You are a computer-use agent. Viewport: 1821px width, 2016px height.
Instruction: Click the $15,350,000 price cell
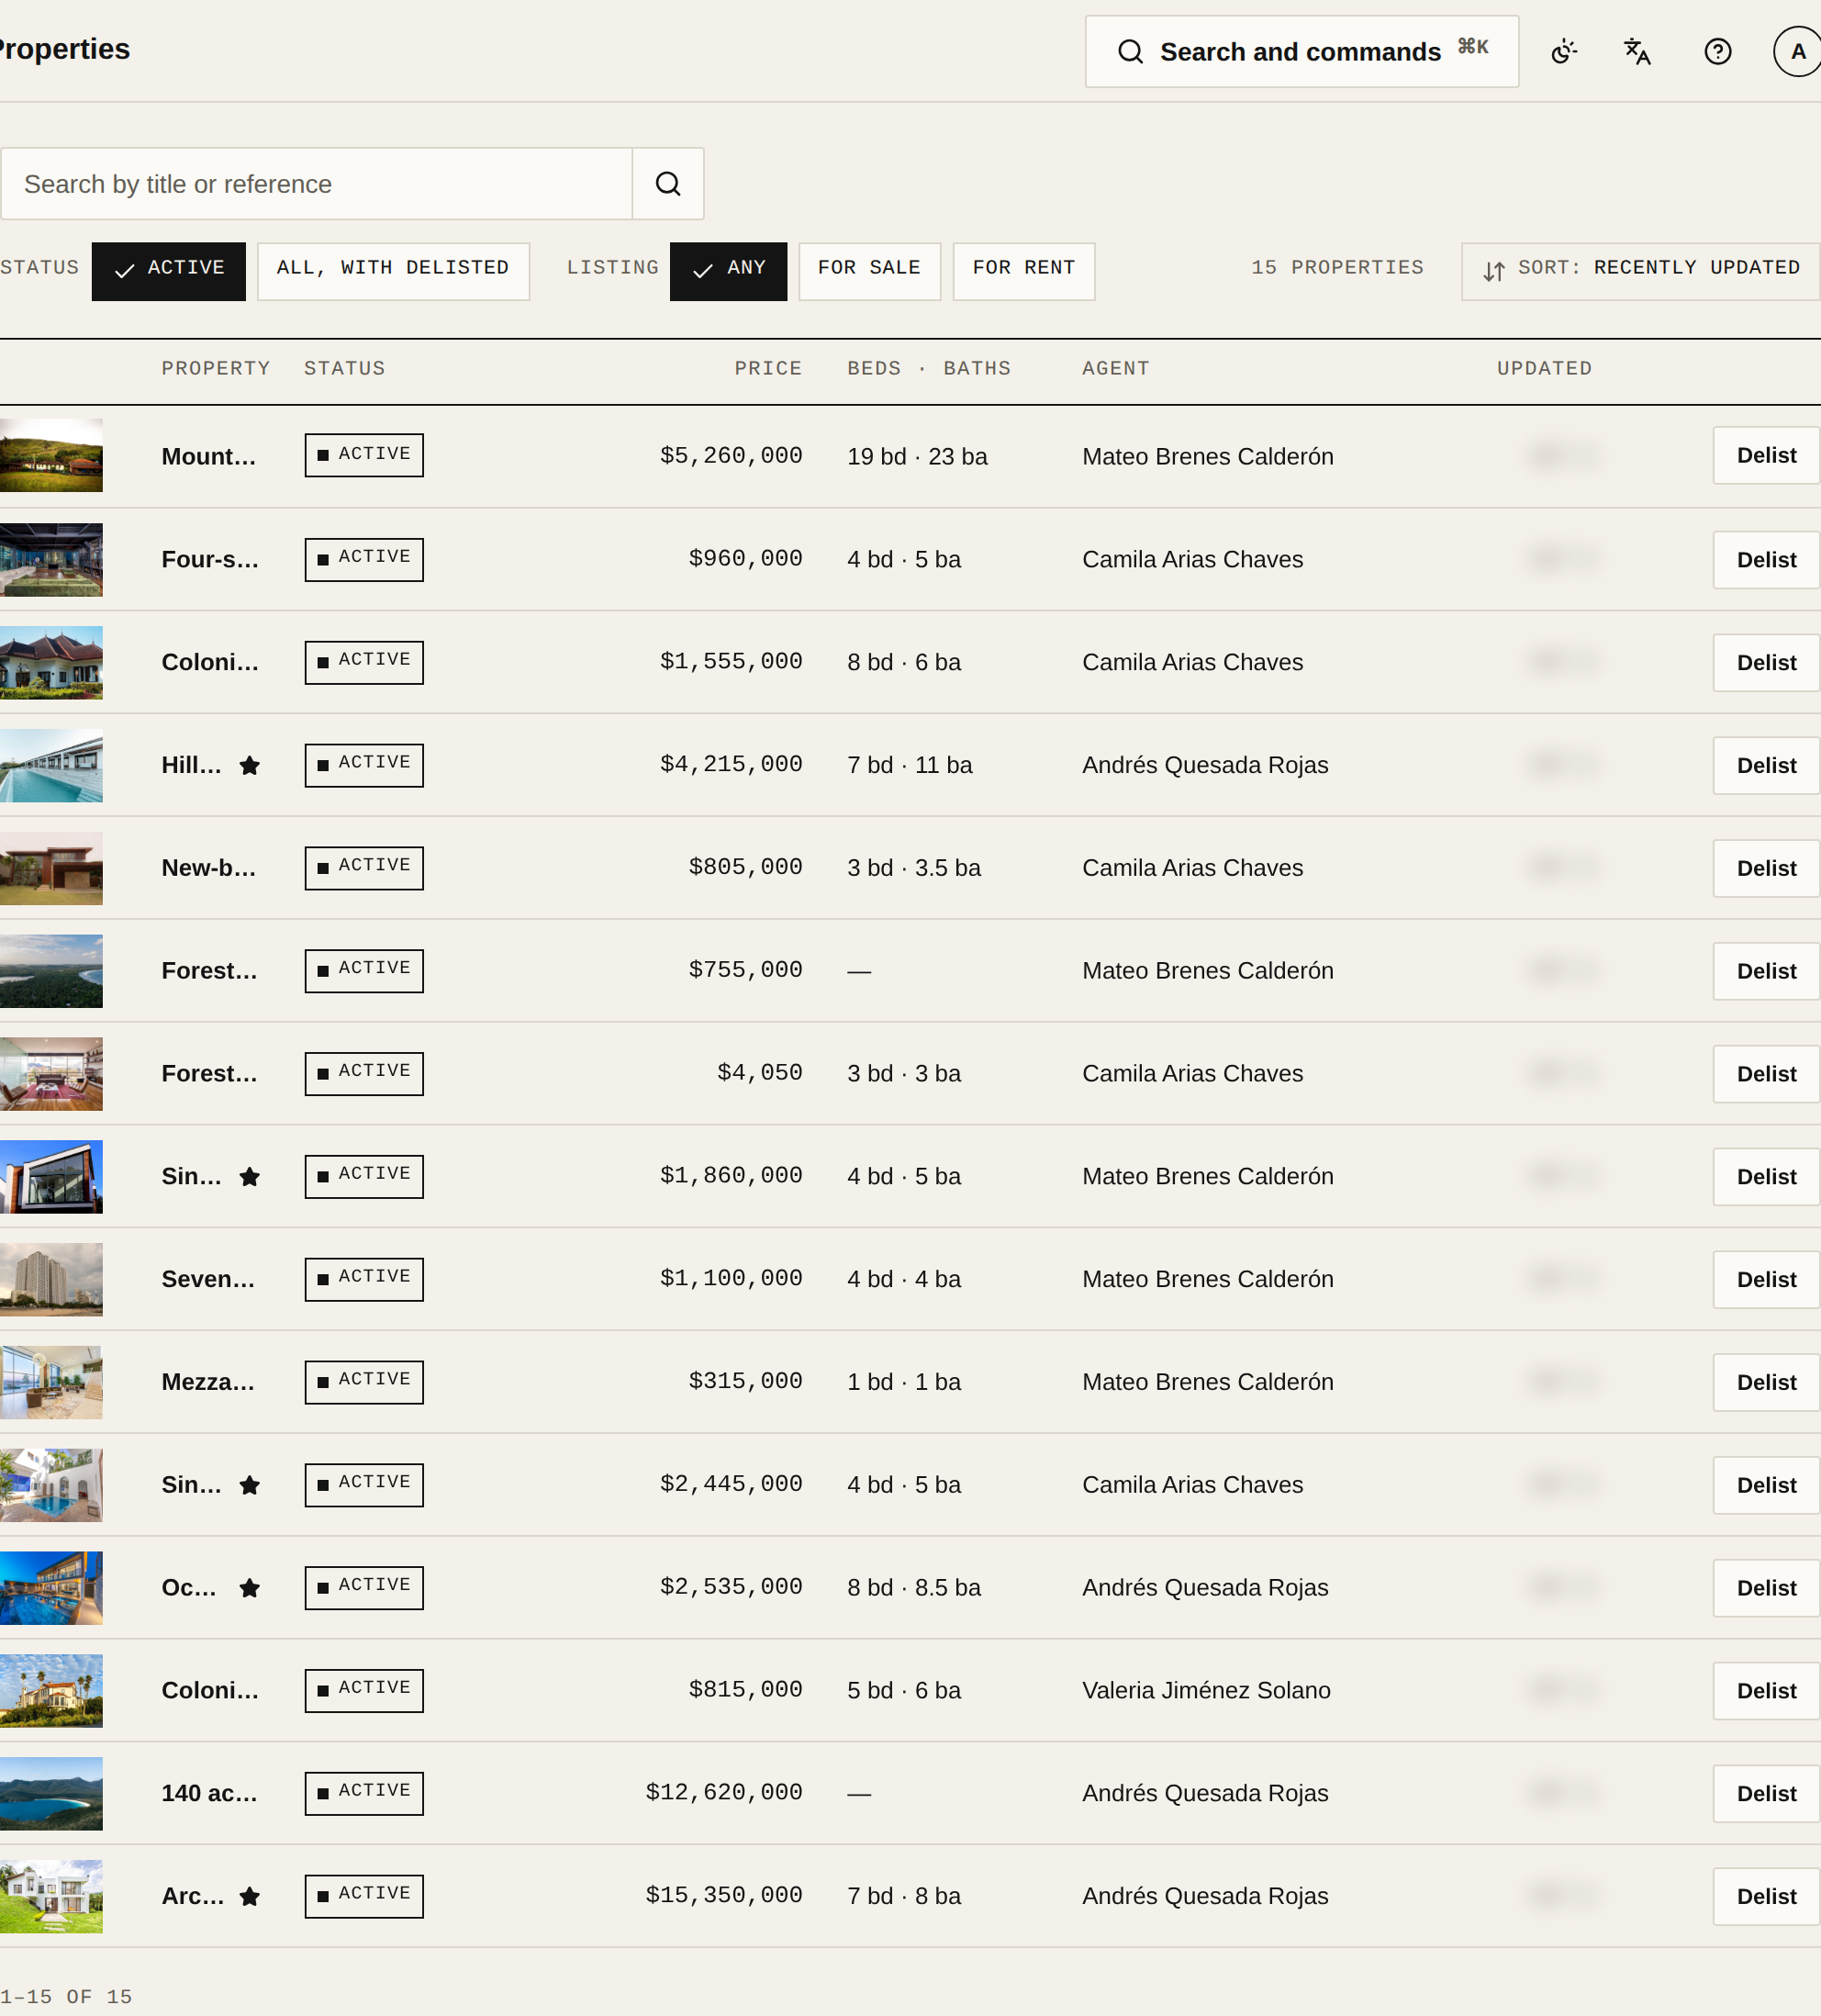[x=724, y=1896]
